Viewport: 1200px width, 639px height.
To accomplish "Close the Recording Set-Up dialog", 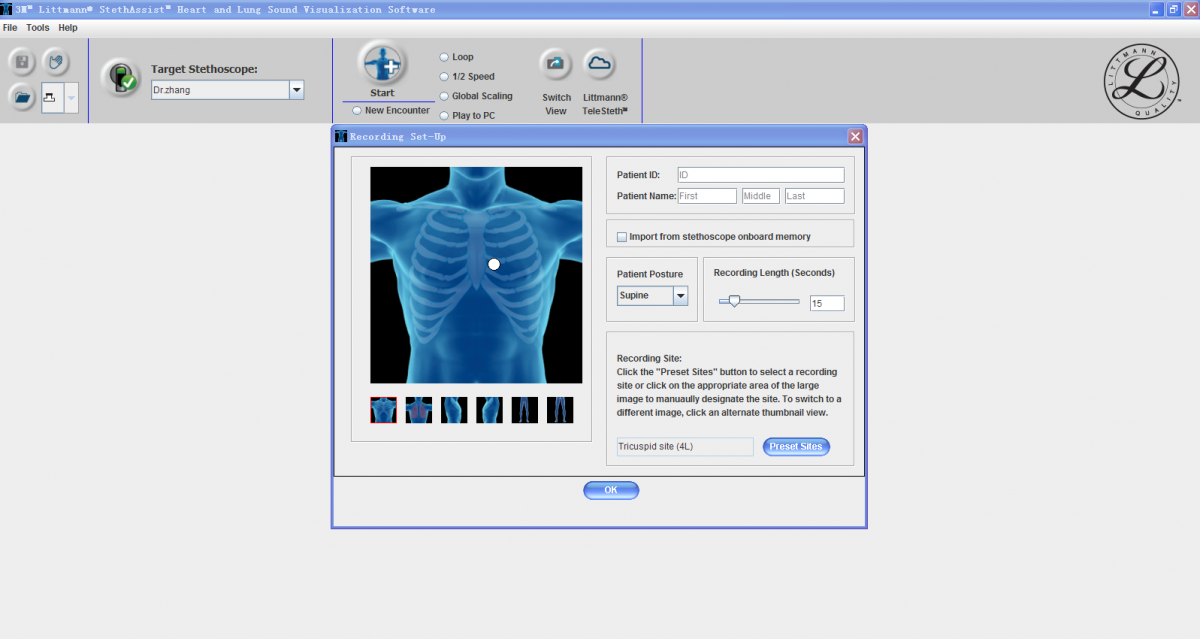I will coord(855,136).
